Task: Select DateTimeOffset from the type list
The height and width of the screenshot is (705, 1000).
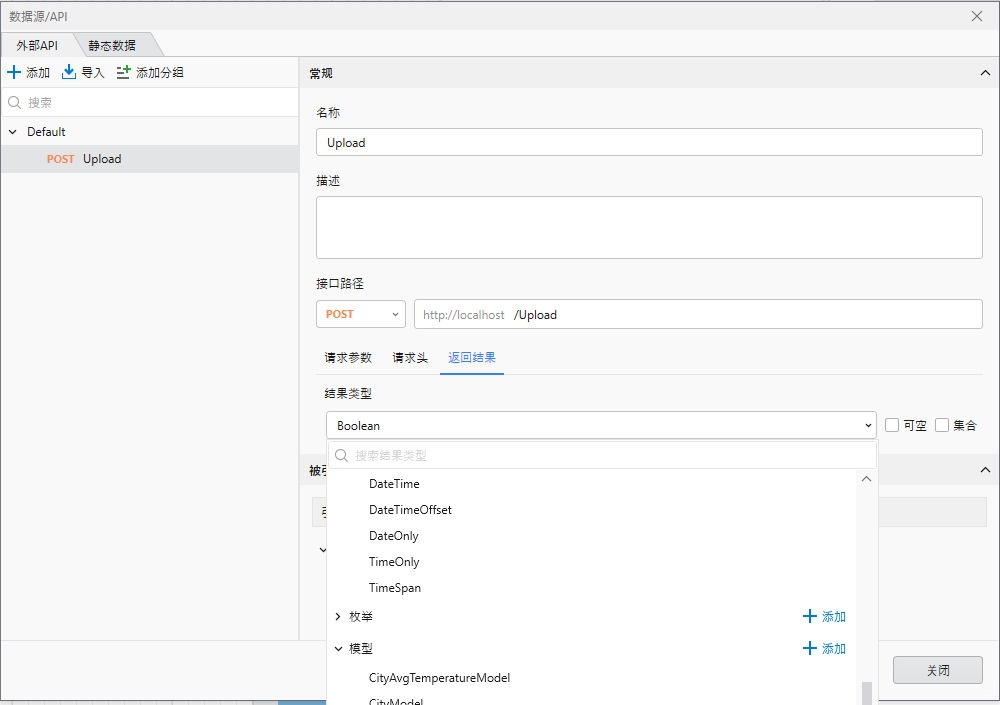Action: (410, 510)
